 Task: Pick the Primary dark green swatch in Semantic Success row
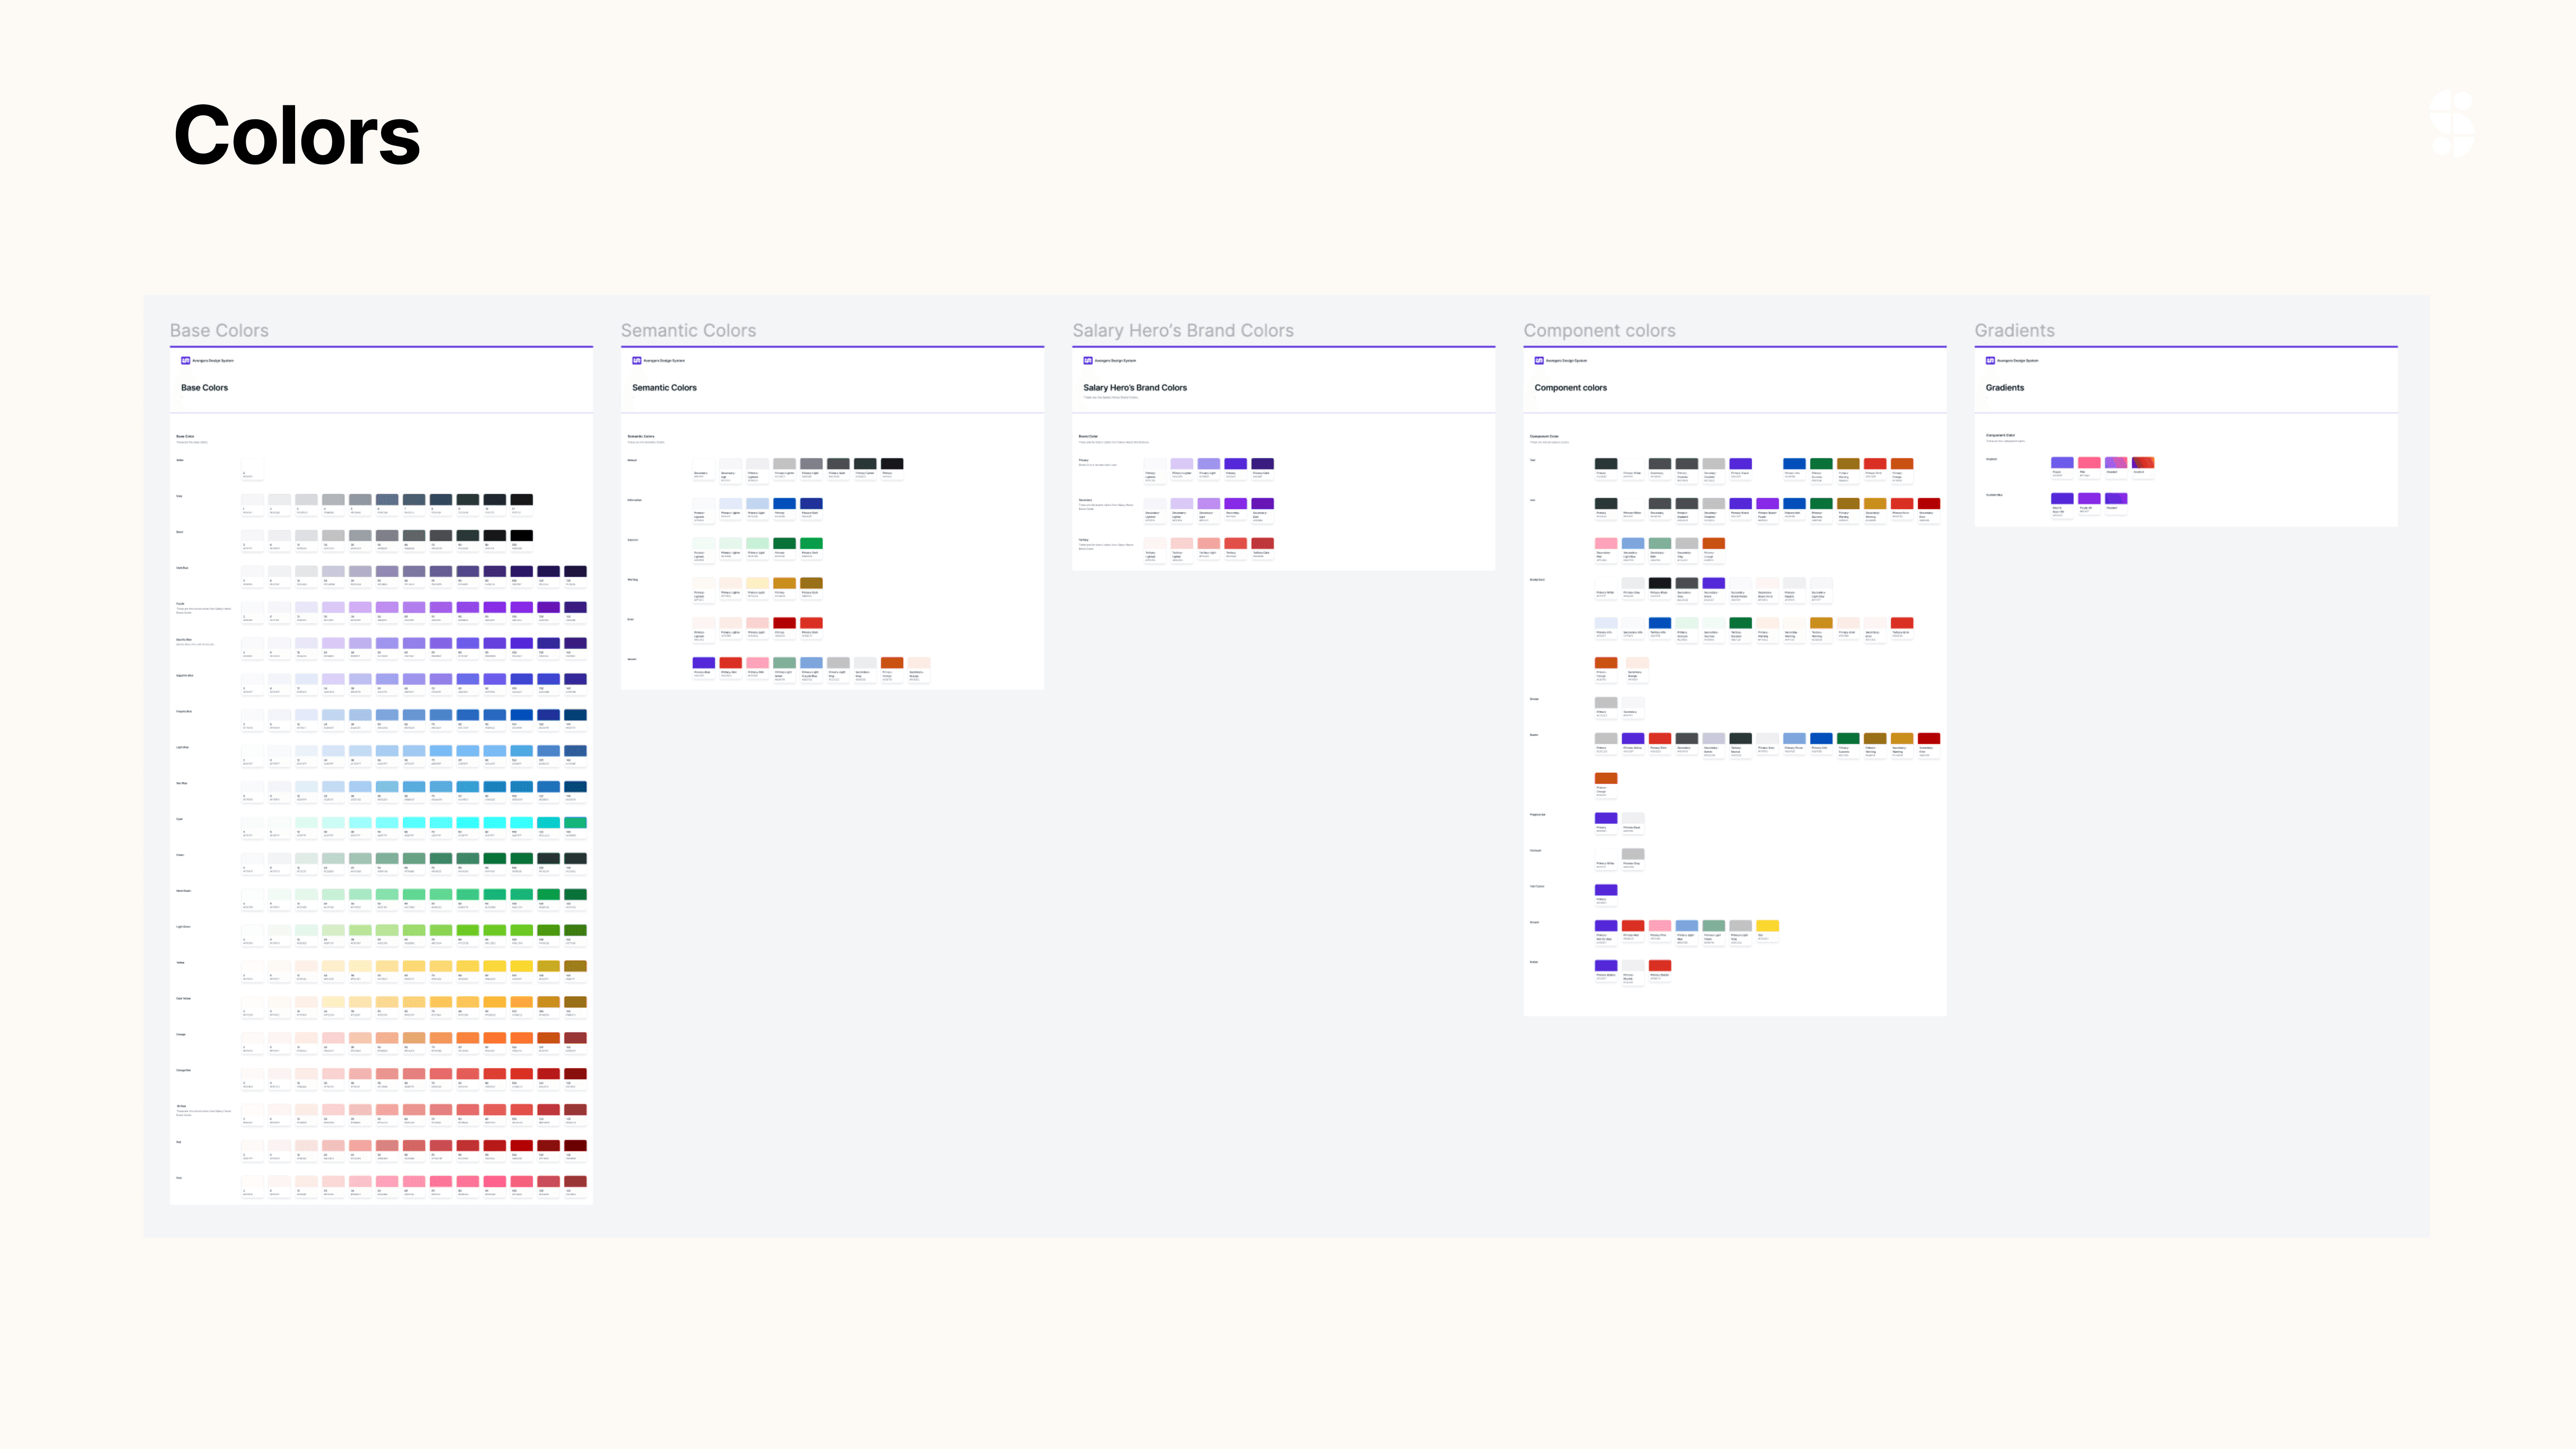784,544
